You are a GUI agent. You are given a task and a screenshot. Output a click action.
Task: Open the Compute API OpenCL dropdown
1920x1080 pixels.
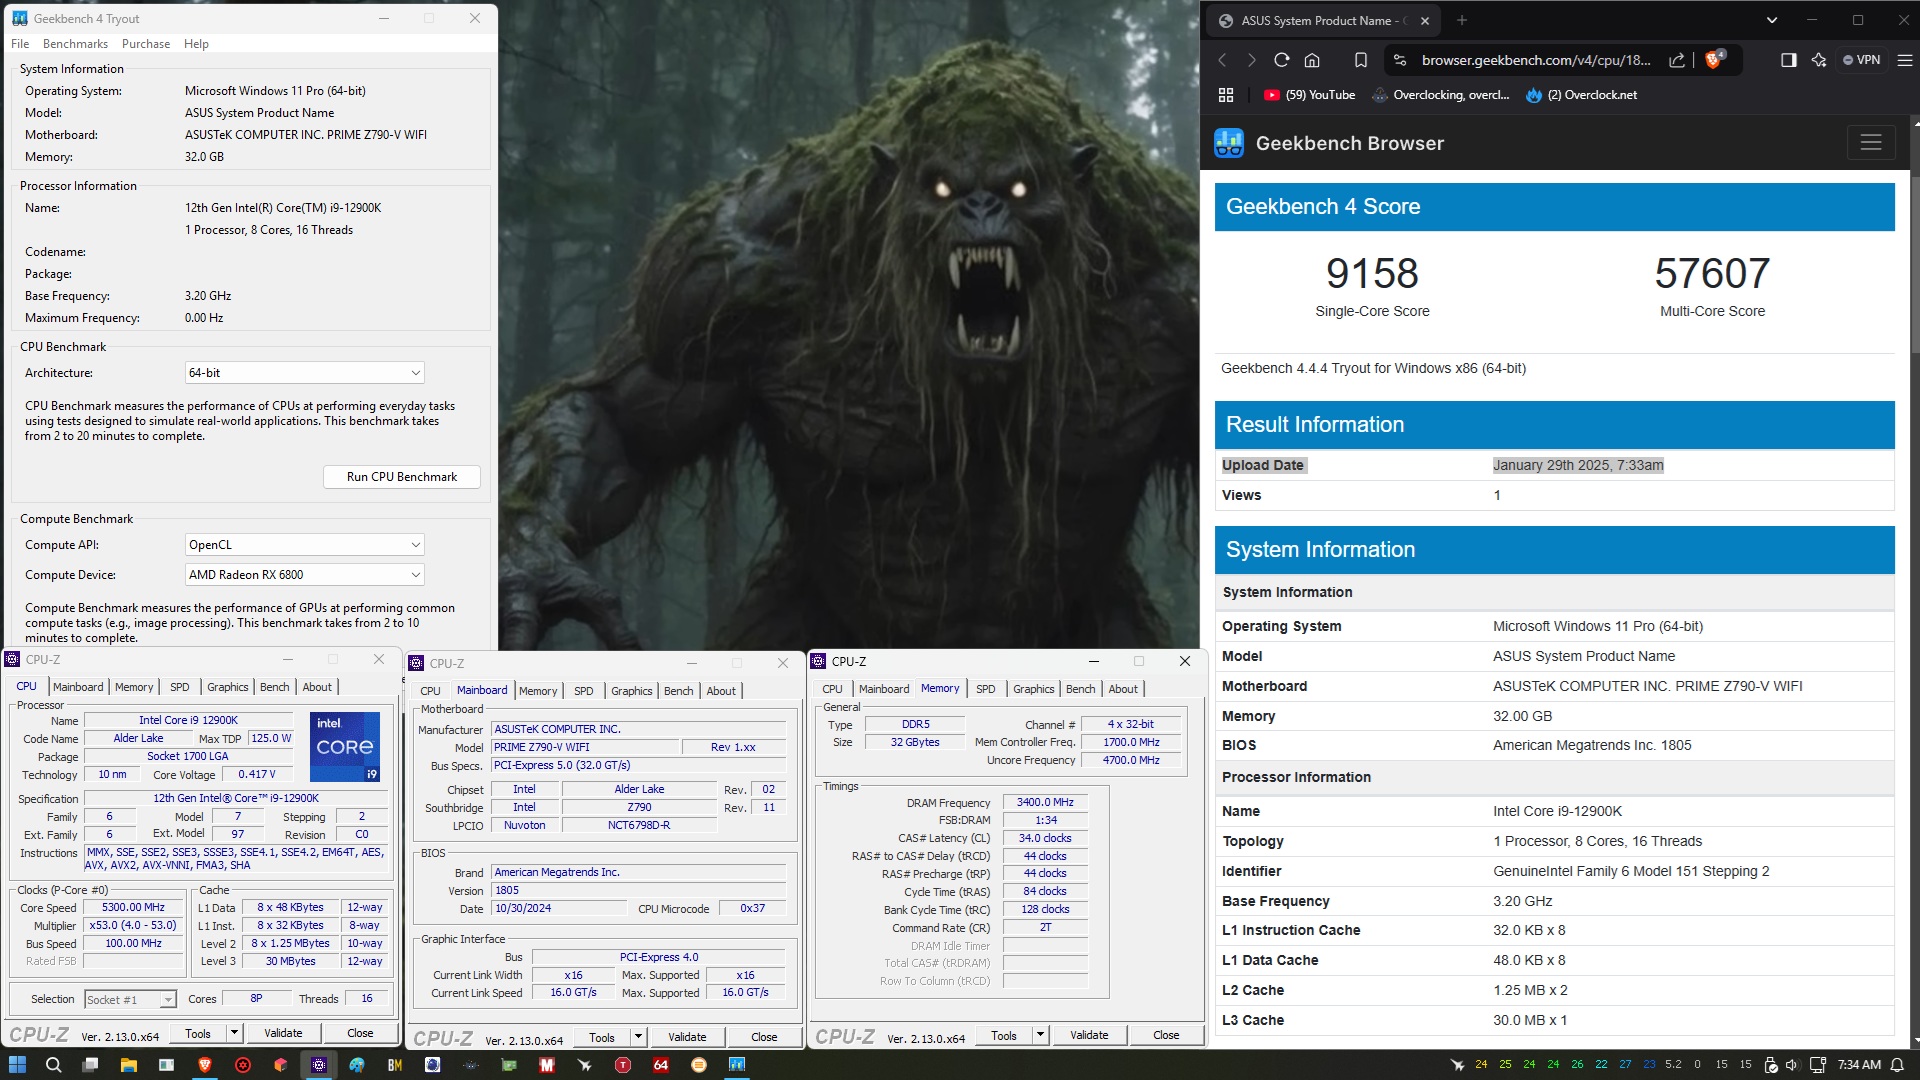tap(305, 545)
